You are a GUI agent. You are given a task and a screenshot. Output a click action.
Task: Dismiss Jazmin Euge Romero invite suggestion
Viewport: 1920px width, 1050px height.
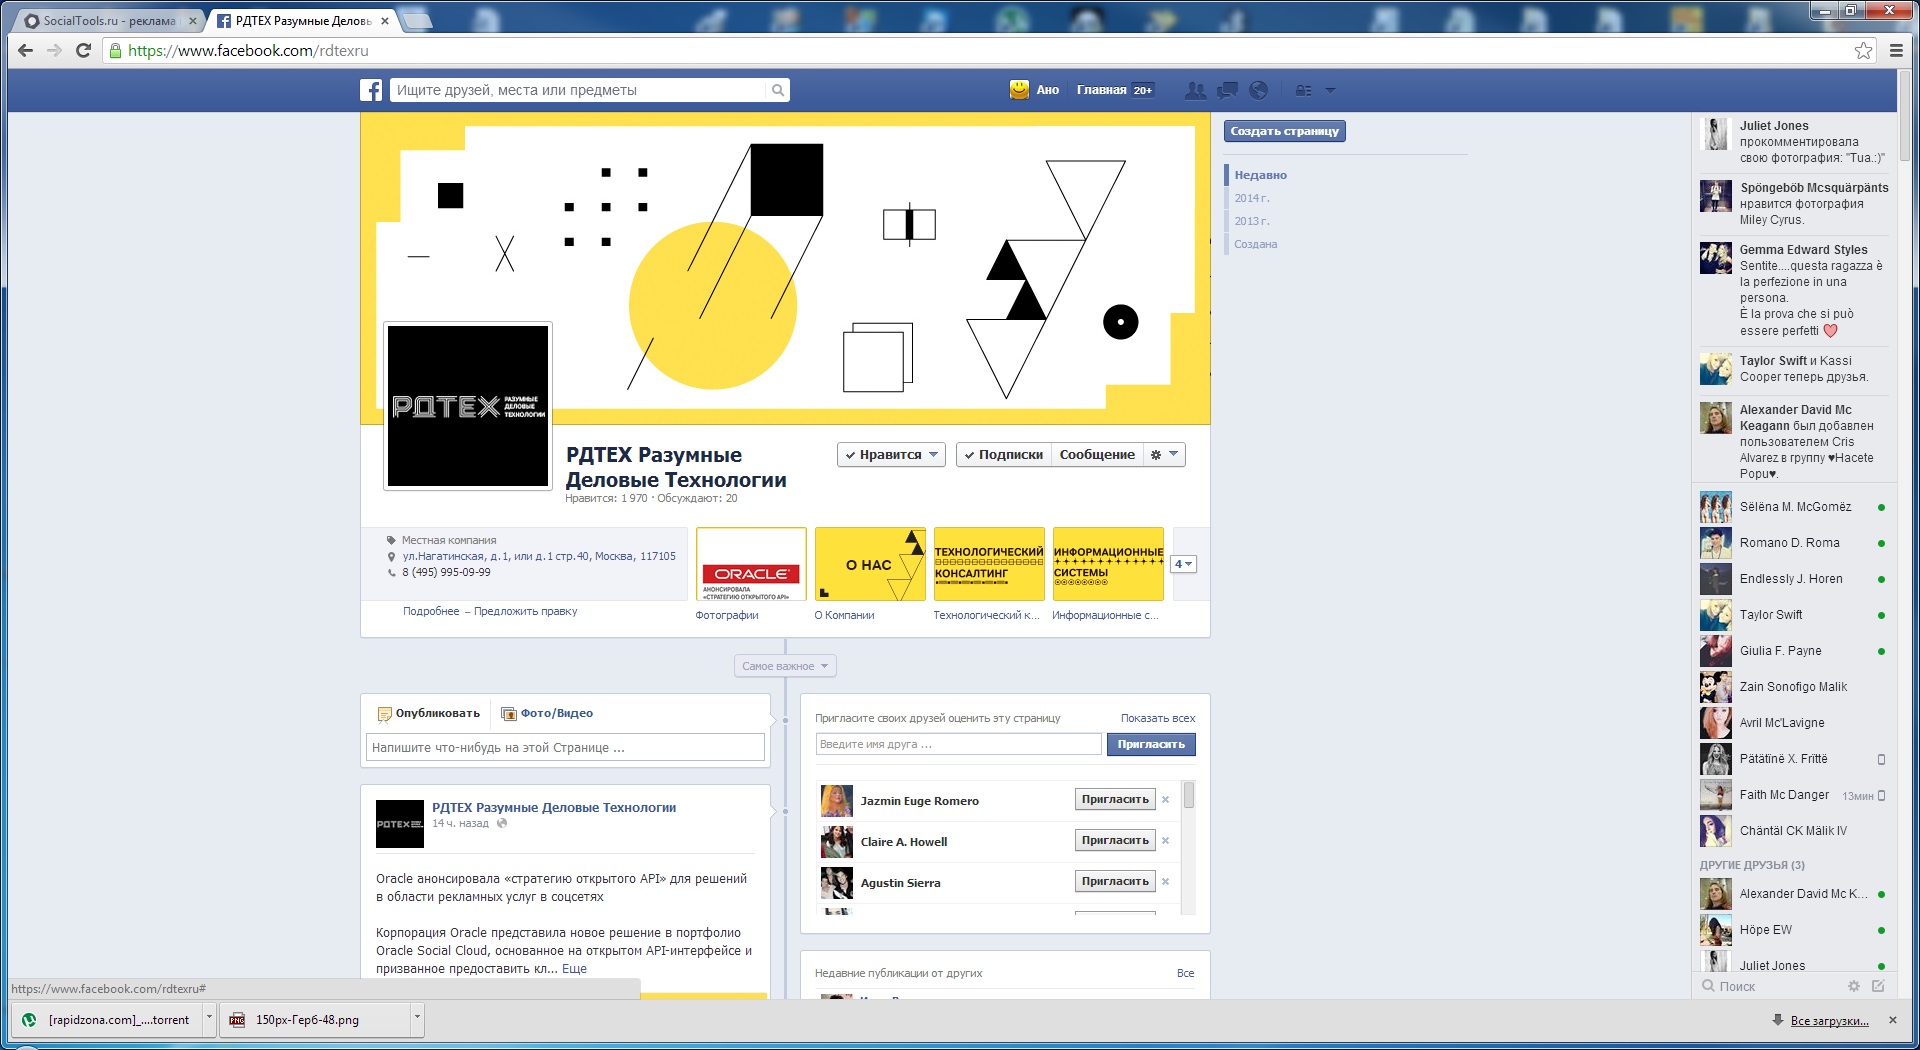(1166, 800)
